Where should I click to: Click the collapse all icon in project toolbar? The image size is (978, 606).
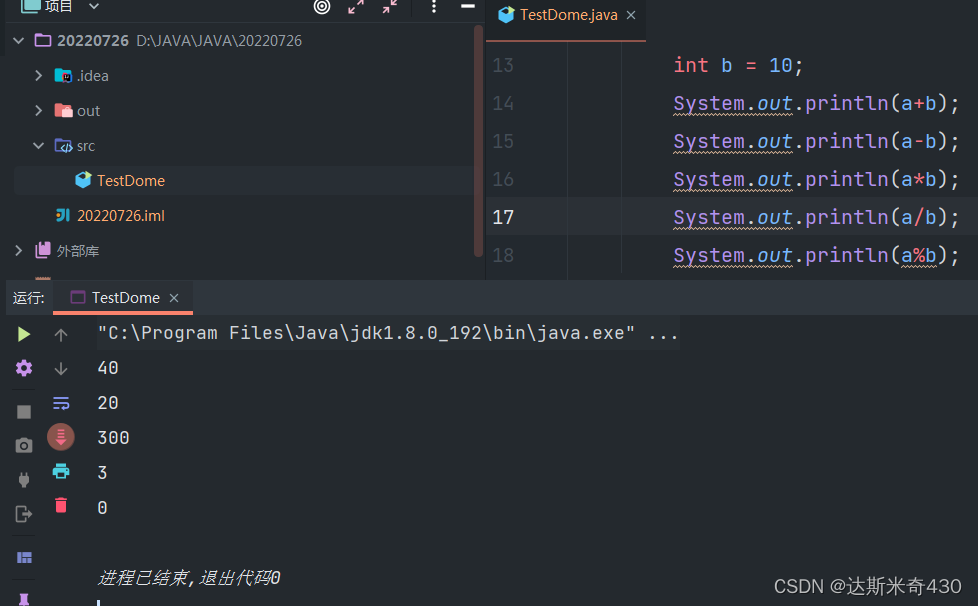click(390, 6)
